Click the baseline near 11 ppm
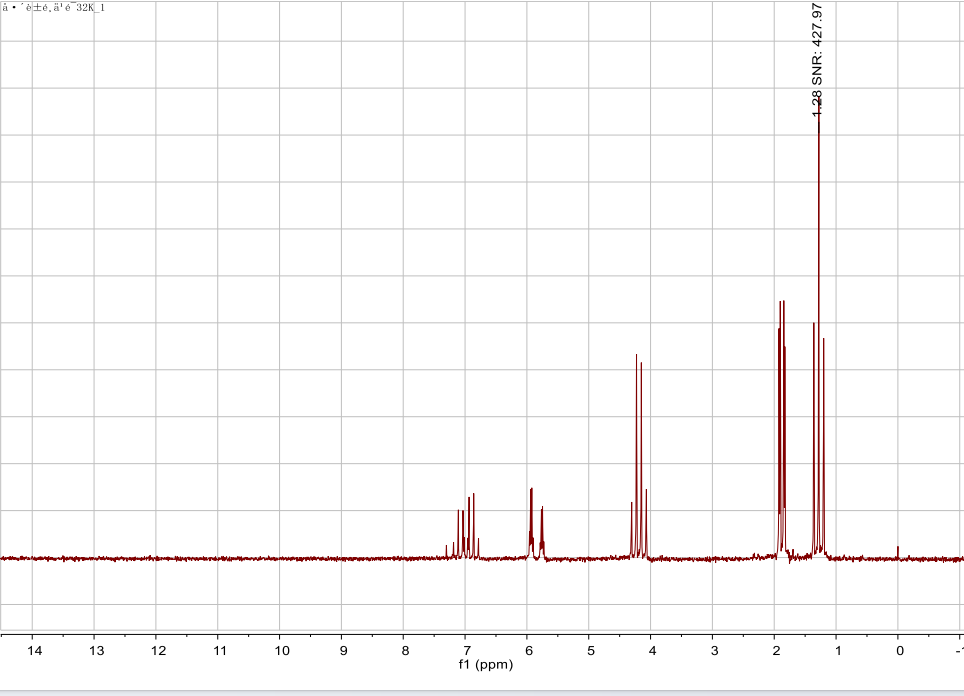Viewport: 964px width, 696px height. point(218,558)
